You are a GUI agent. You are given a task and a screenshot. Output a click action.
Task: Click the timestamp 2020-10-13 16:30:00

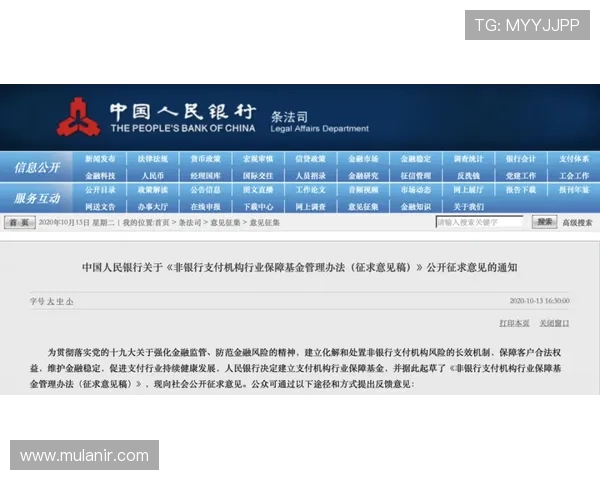point(540,300)
